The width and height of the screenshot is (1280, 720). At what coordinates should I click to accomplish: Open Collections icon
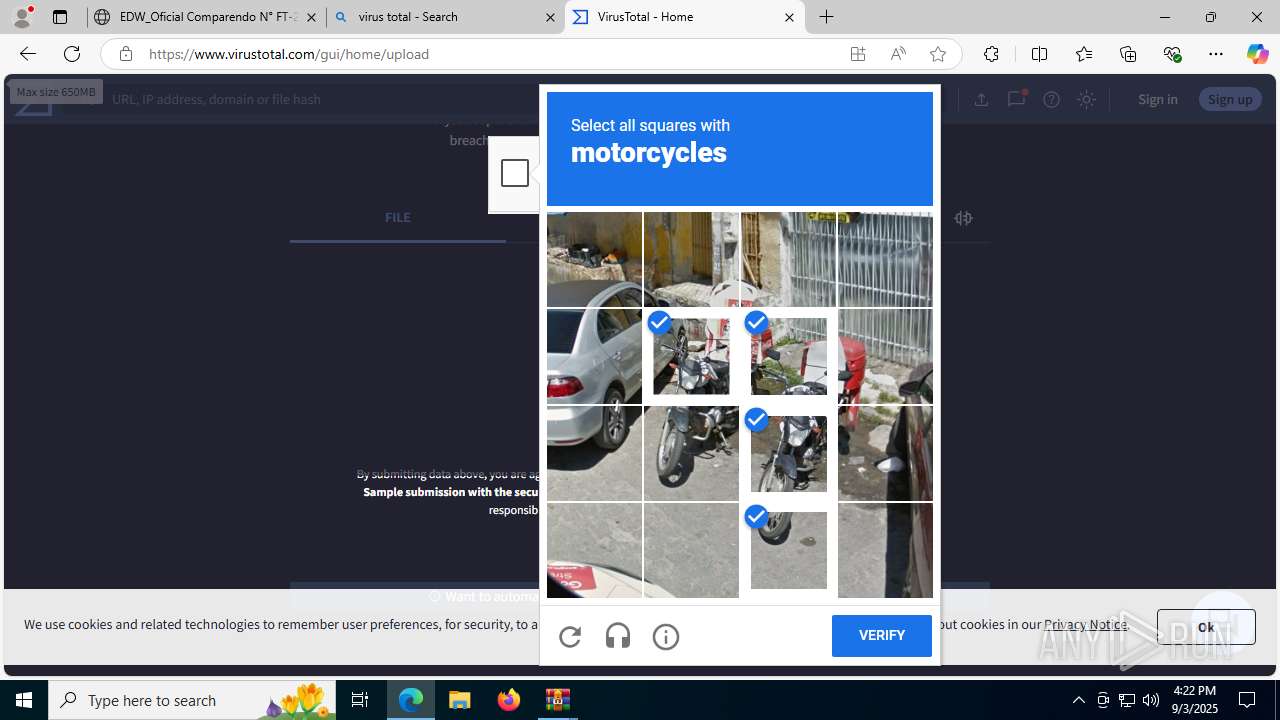coord(1128,54)
